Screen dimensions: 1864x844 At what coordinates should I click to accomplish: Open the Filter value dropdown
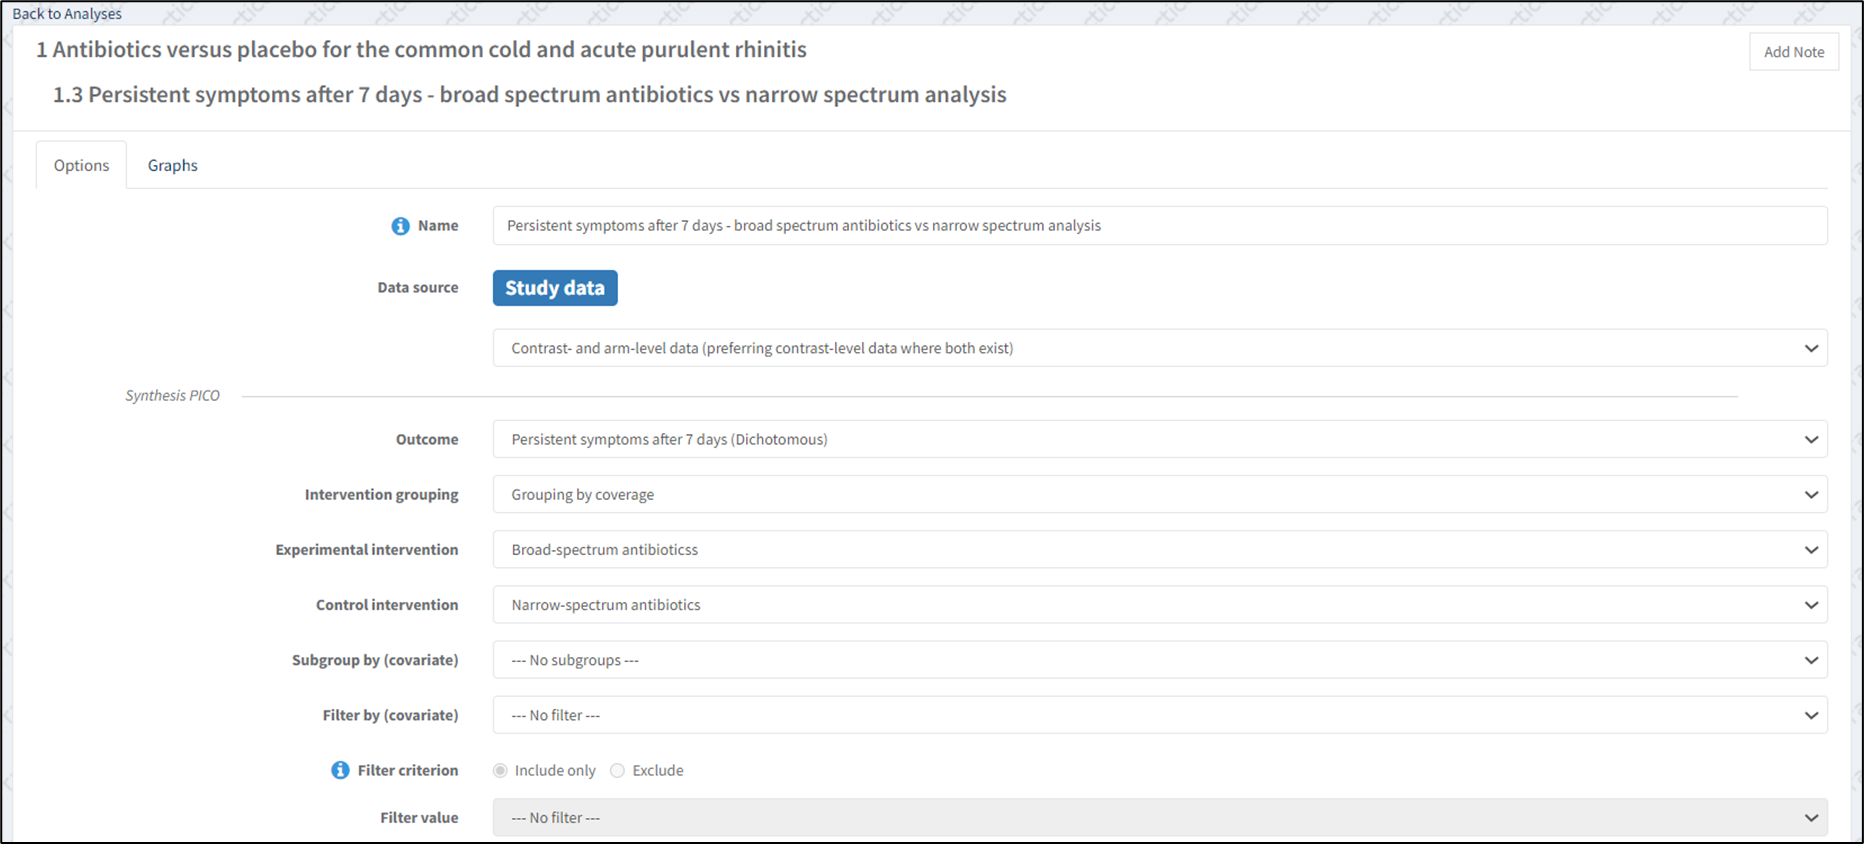point(1159,817)
